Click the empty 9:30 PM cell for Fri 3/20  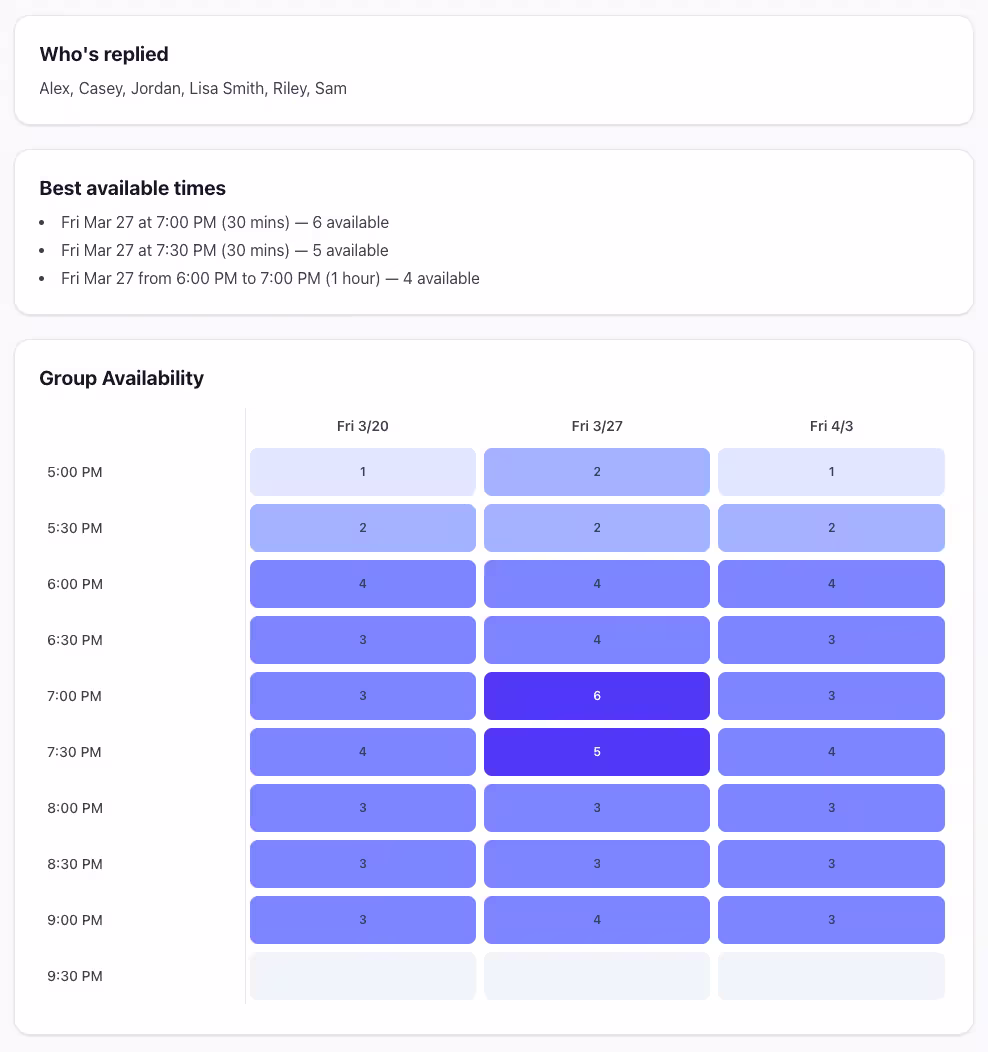coord(362,975)
